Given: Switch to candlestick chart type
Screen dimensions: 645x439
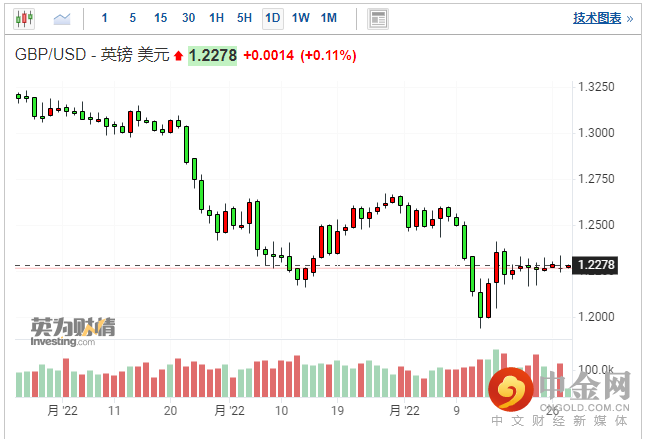Looking at the screenshot, I should [25, 18].
